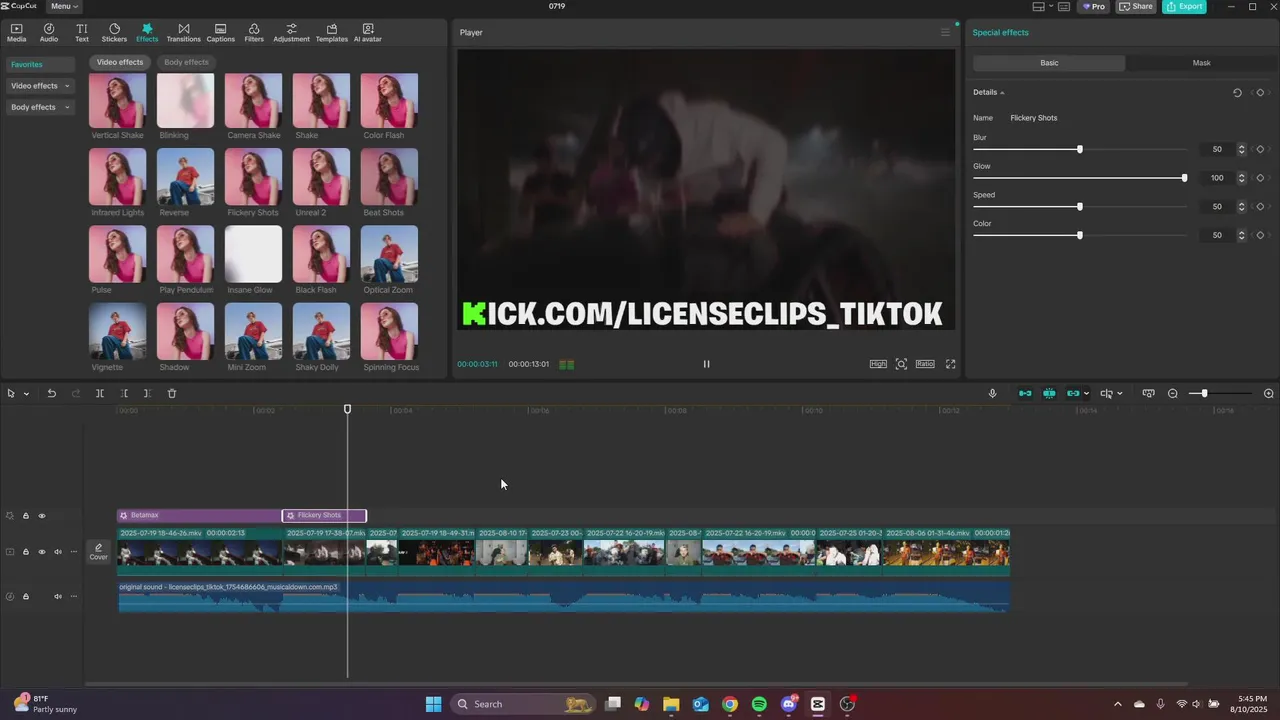
Task: Lock the effects track
Action: (x=26, y=516)
